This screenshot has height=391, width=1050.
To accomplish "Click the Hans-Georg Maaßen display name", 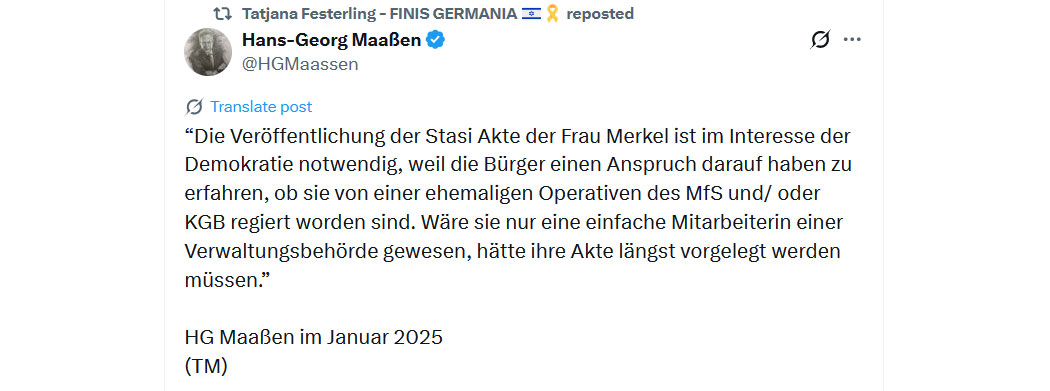I will pyautogui.click(x=331, y=40).
